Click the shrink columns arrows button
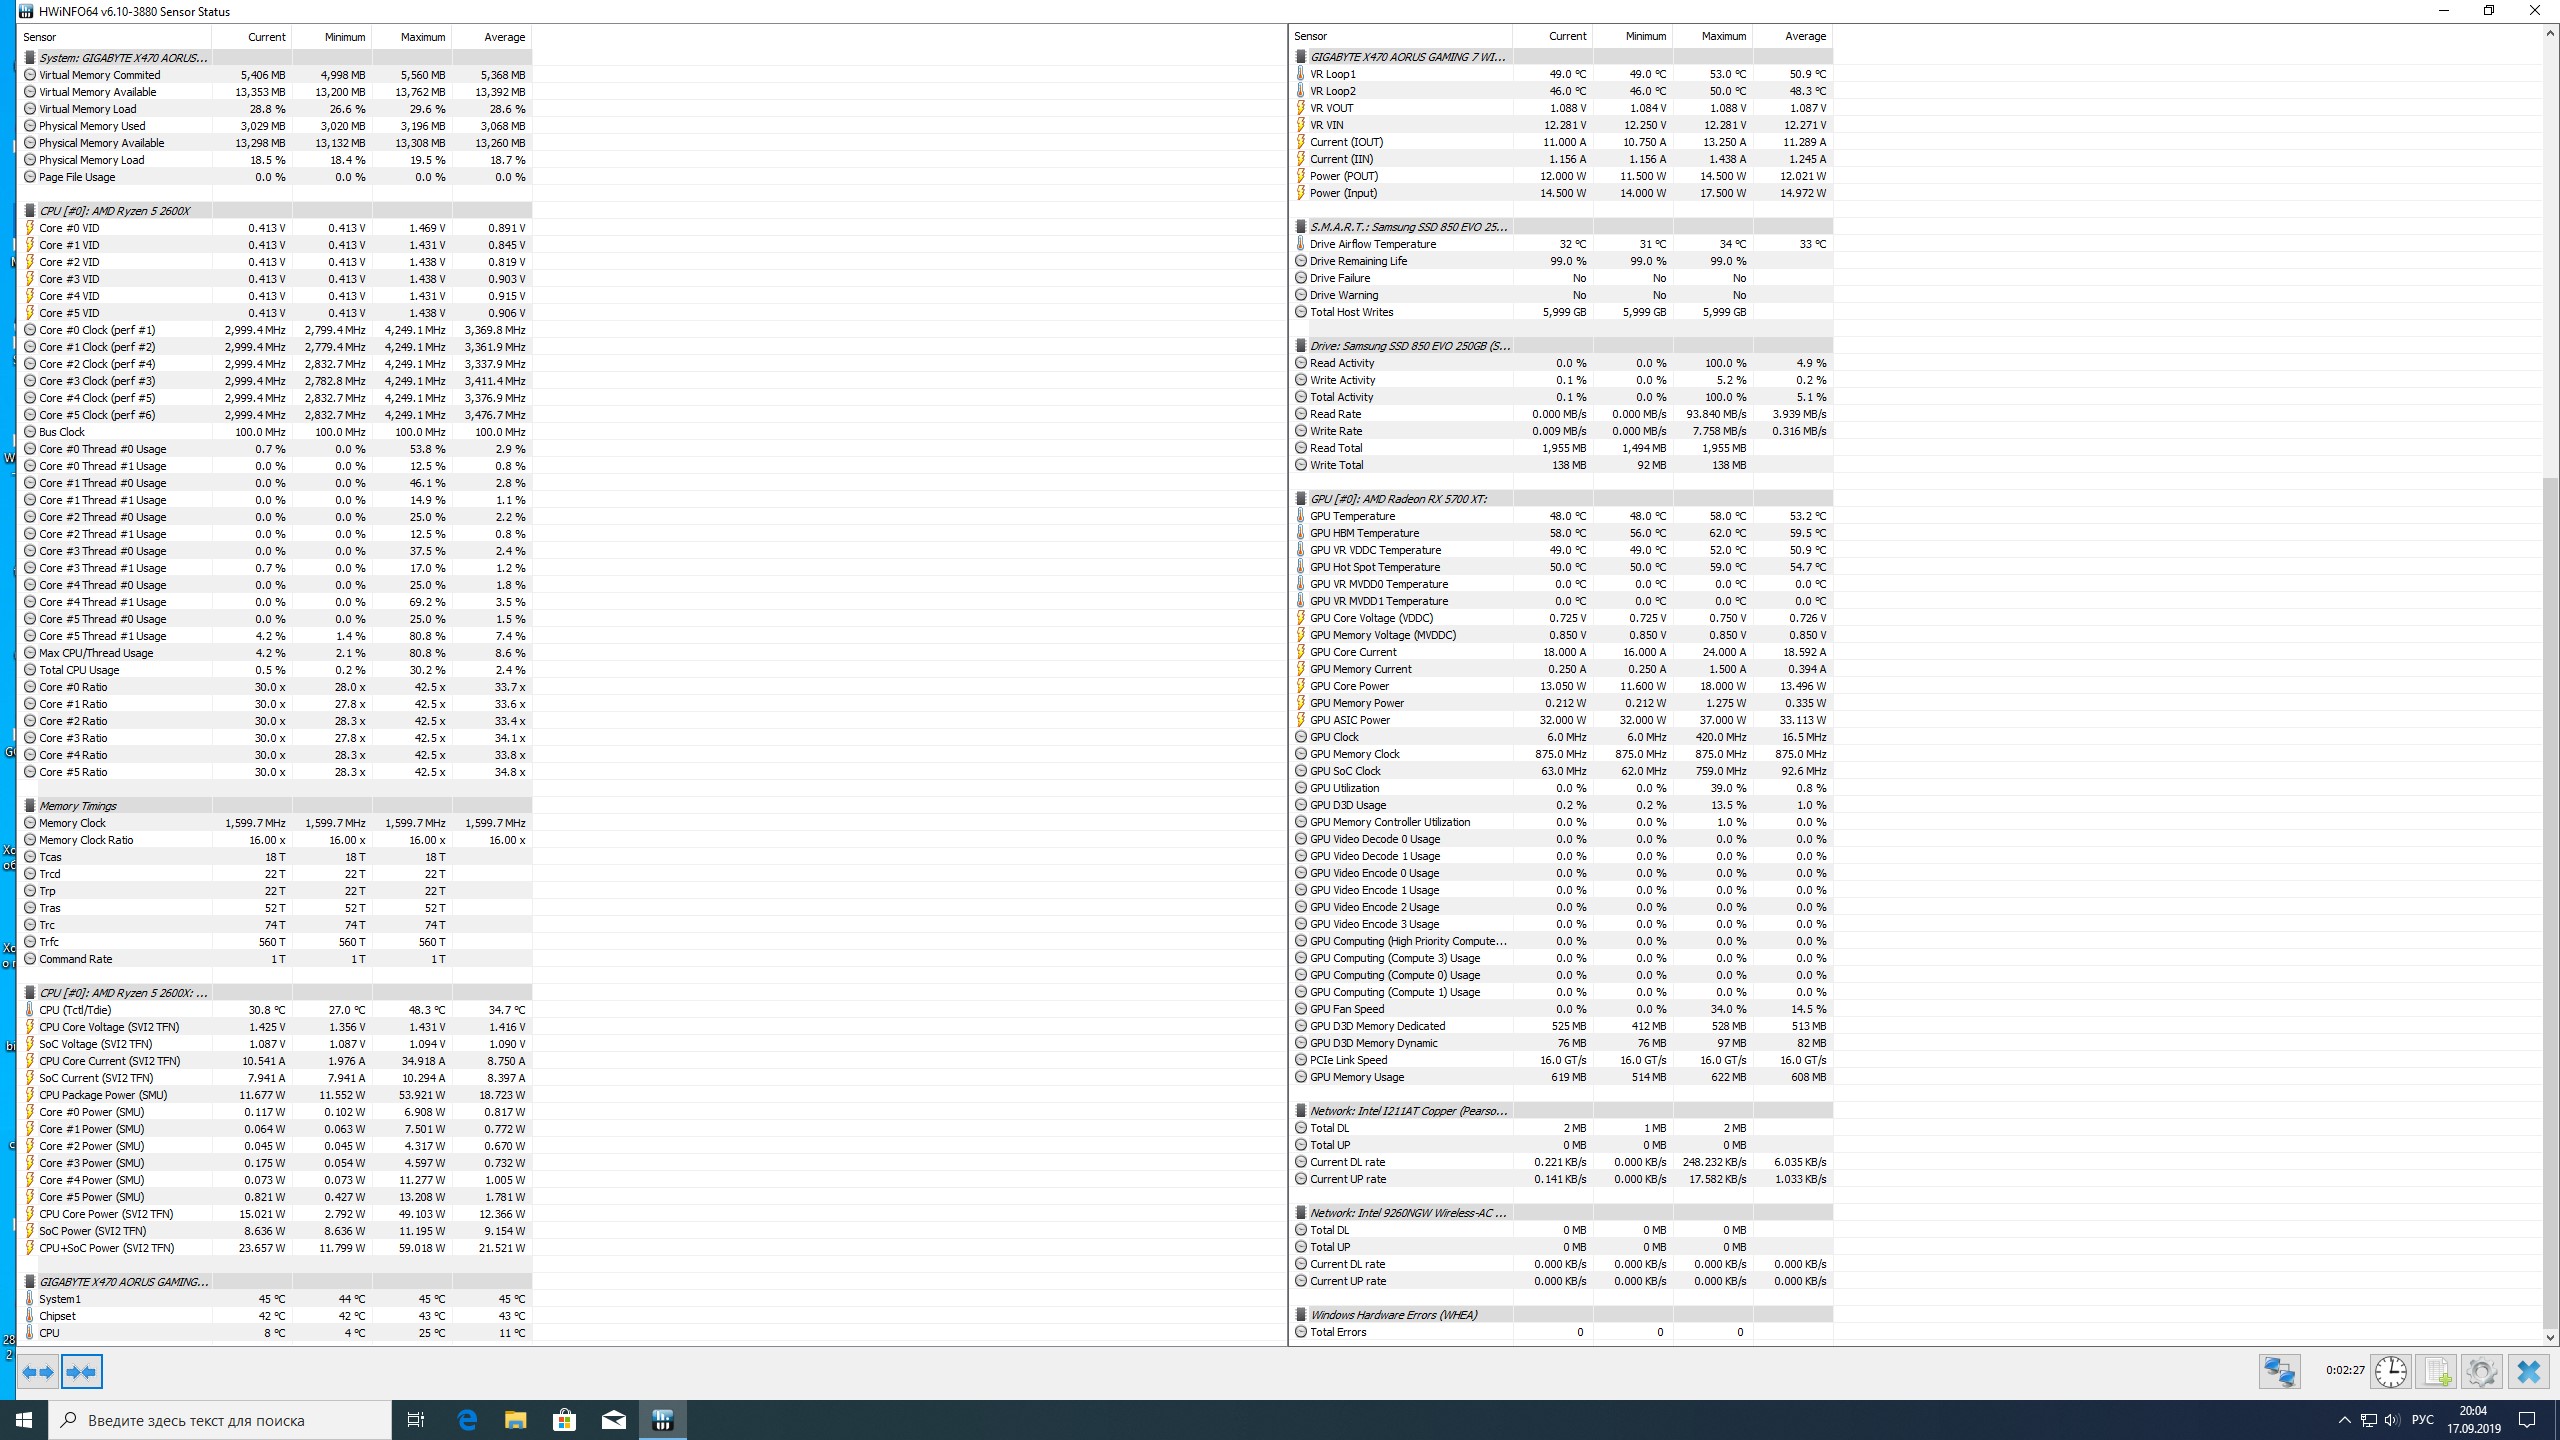2560x1440 pixels. pos(81,1372)
